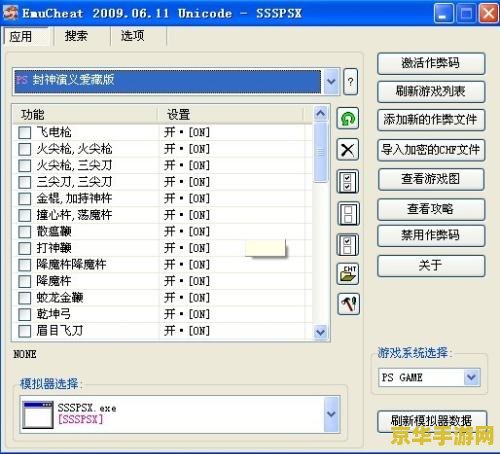This screenshot has height=454, width=500.
Task: Enable the 三尖刀,三尖刀 cheat checkbox
Action: pyautogui.click(x=25, y=182)
